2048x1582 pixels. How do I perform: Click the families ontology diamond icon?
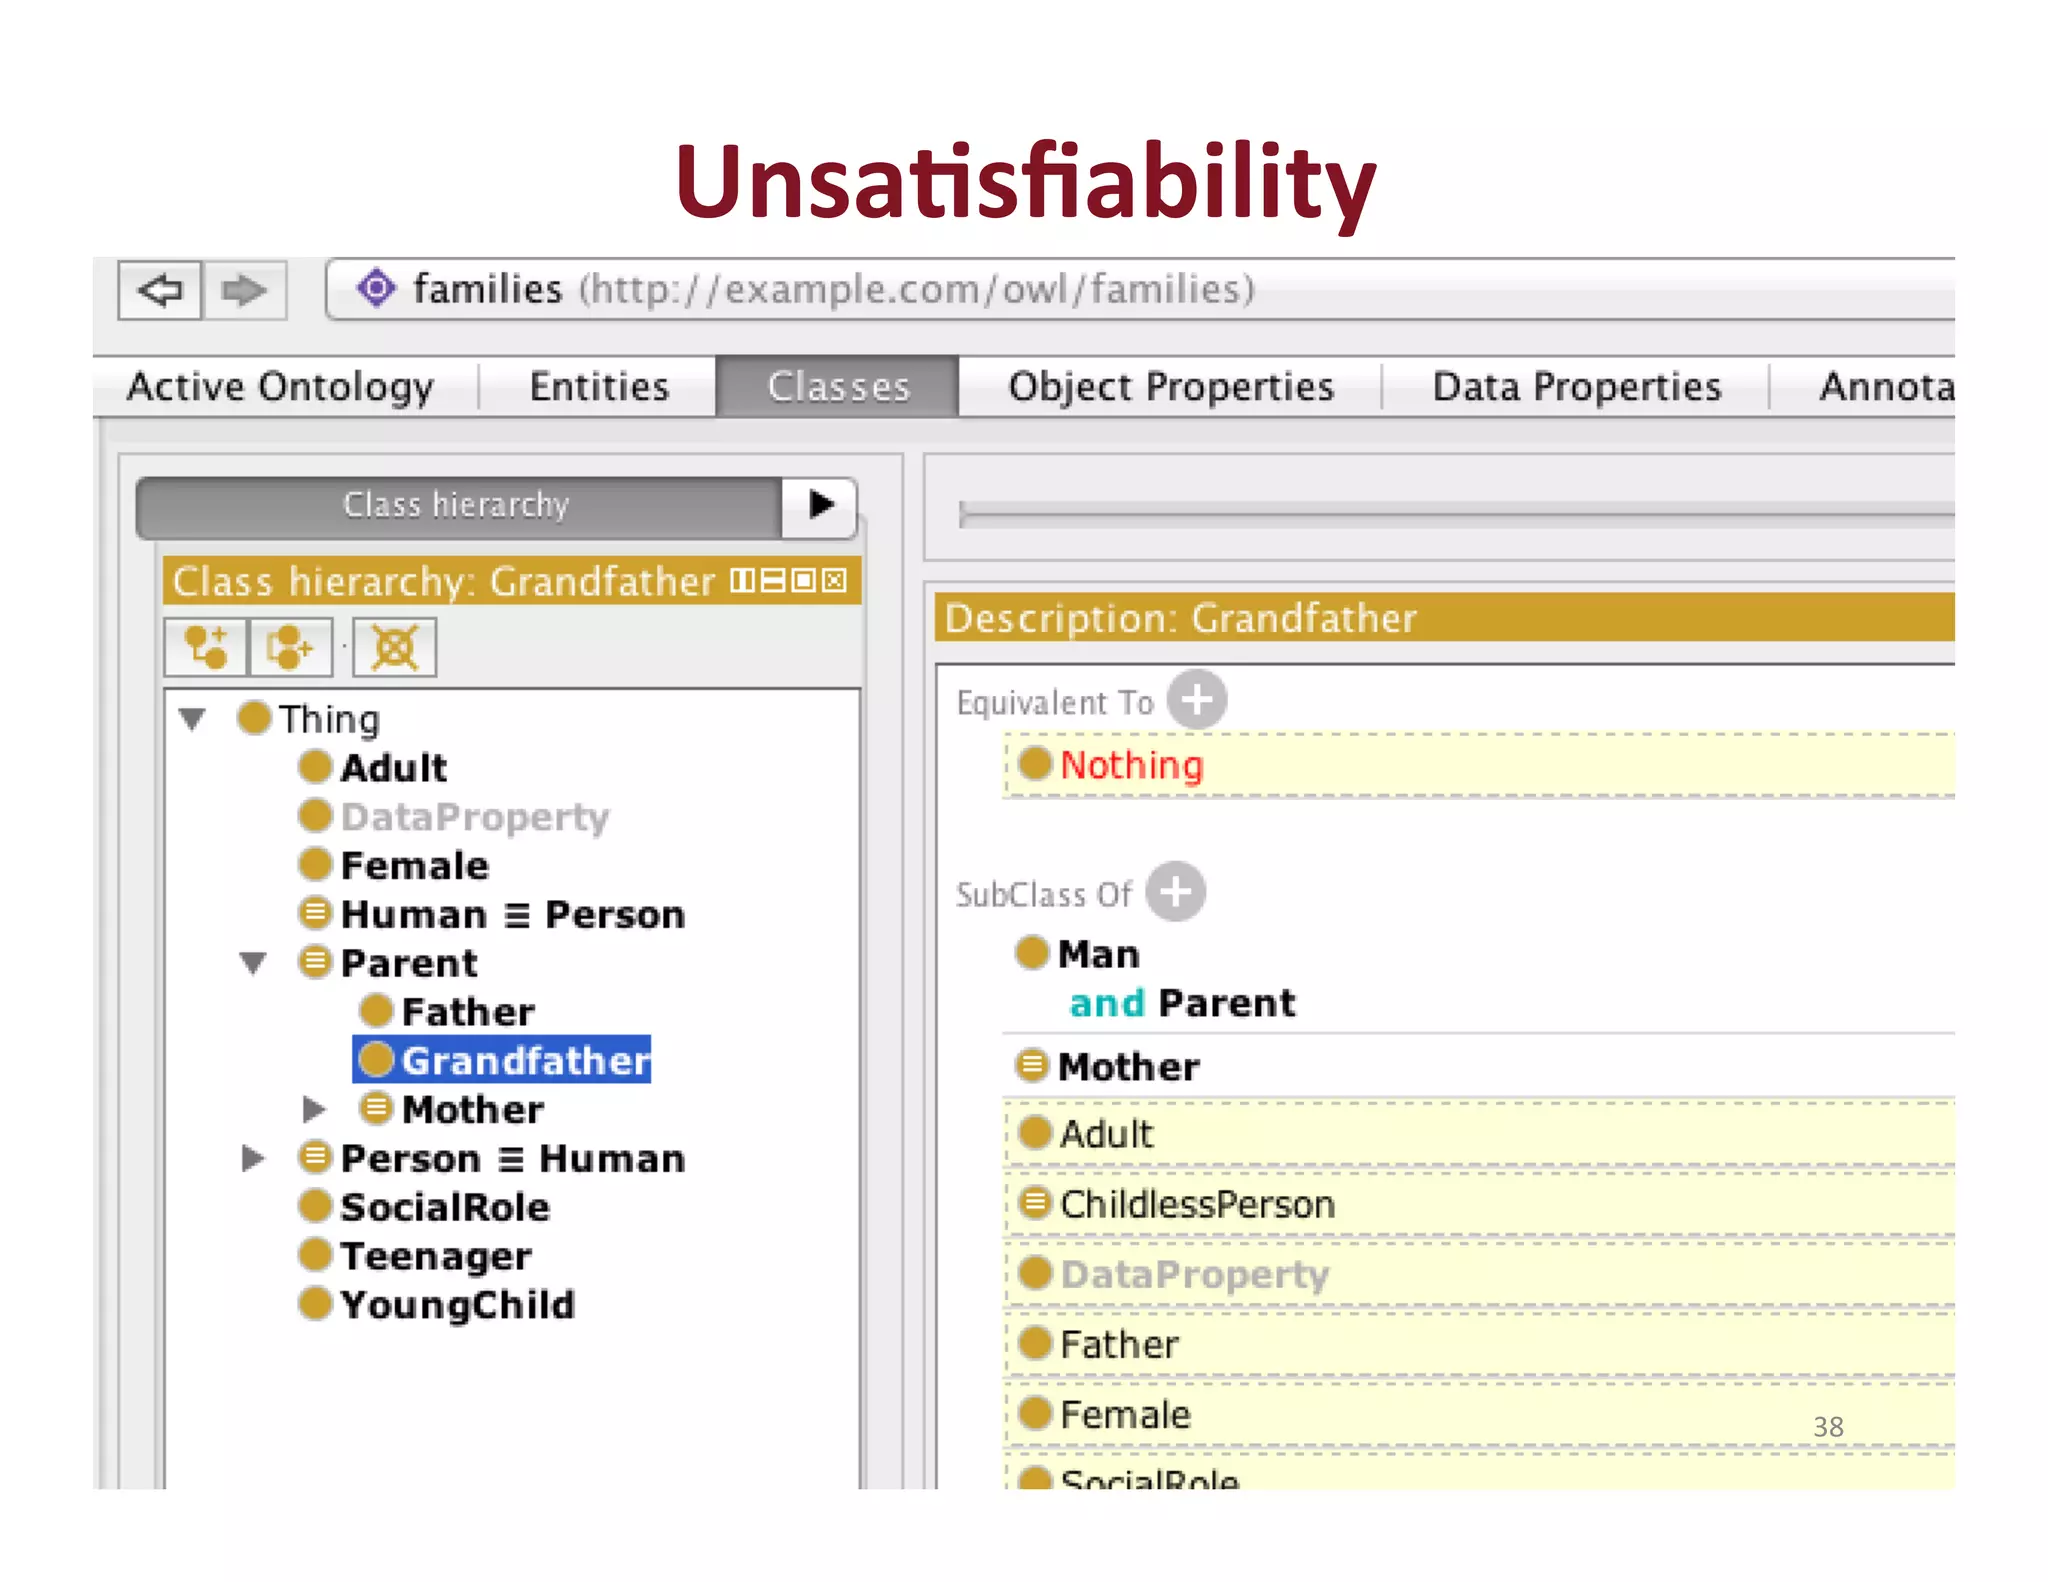coord(377,289)
